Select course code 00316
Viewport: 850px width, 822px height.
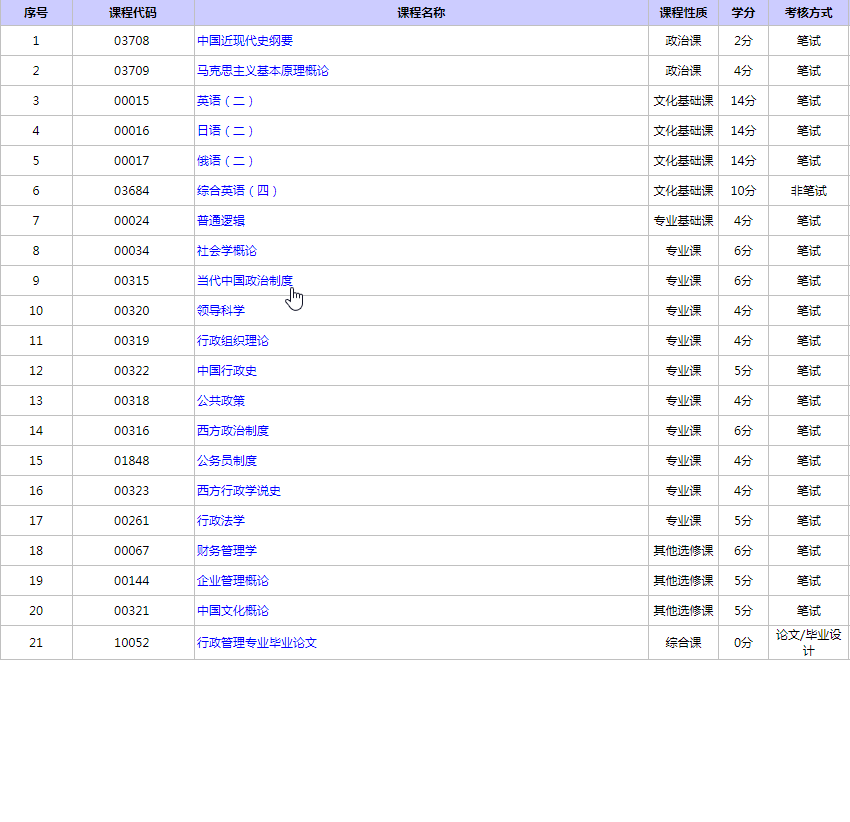point(132,431)
